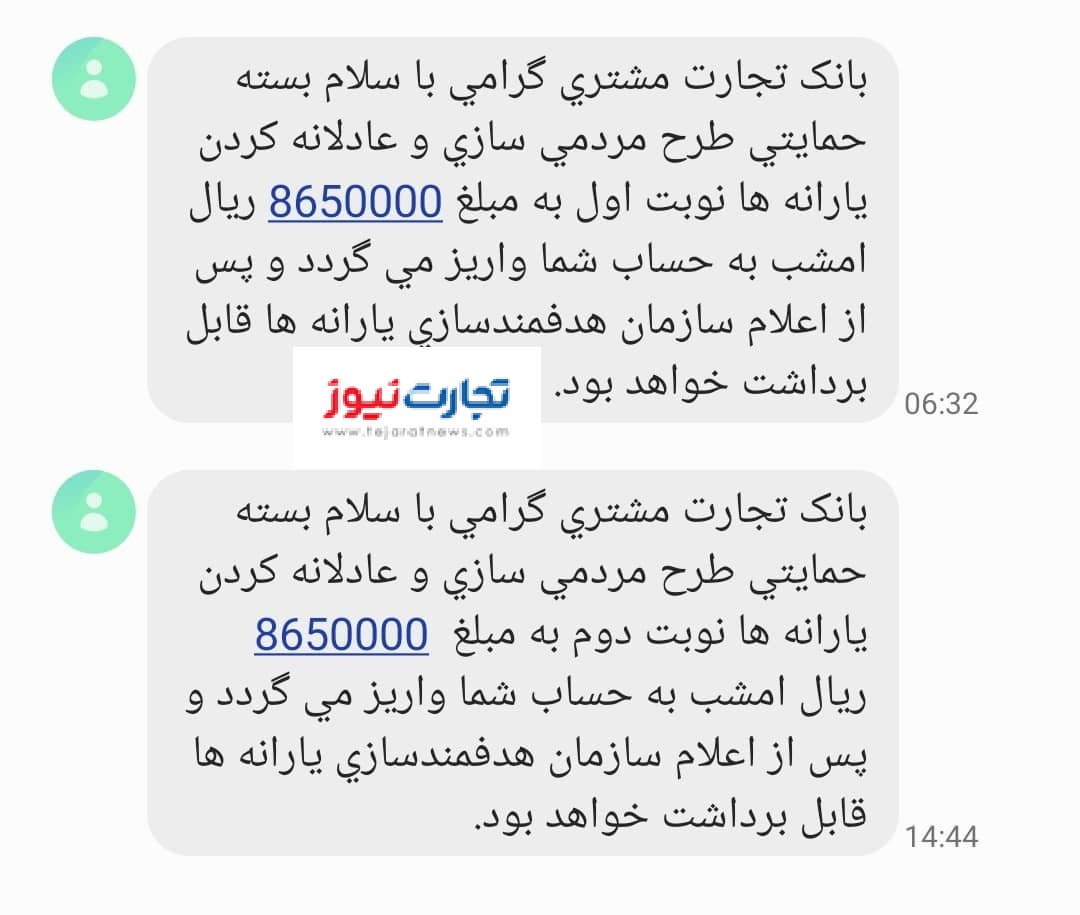Click 'برداشت خواهد بود.' ending the first message

click(712, 384)
